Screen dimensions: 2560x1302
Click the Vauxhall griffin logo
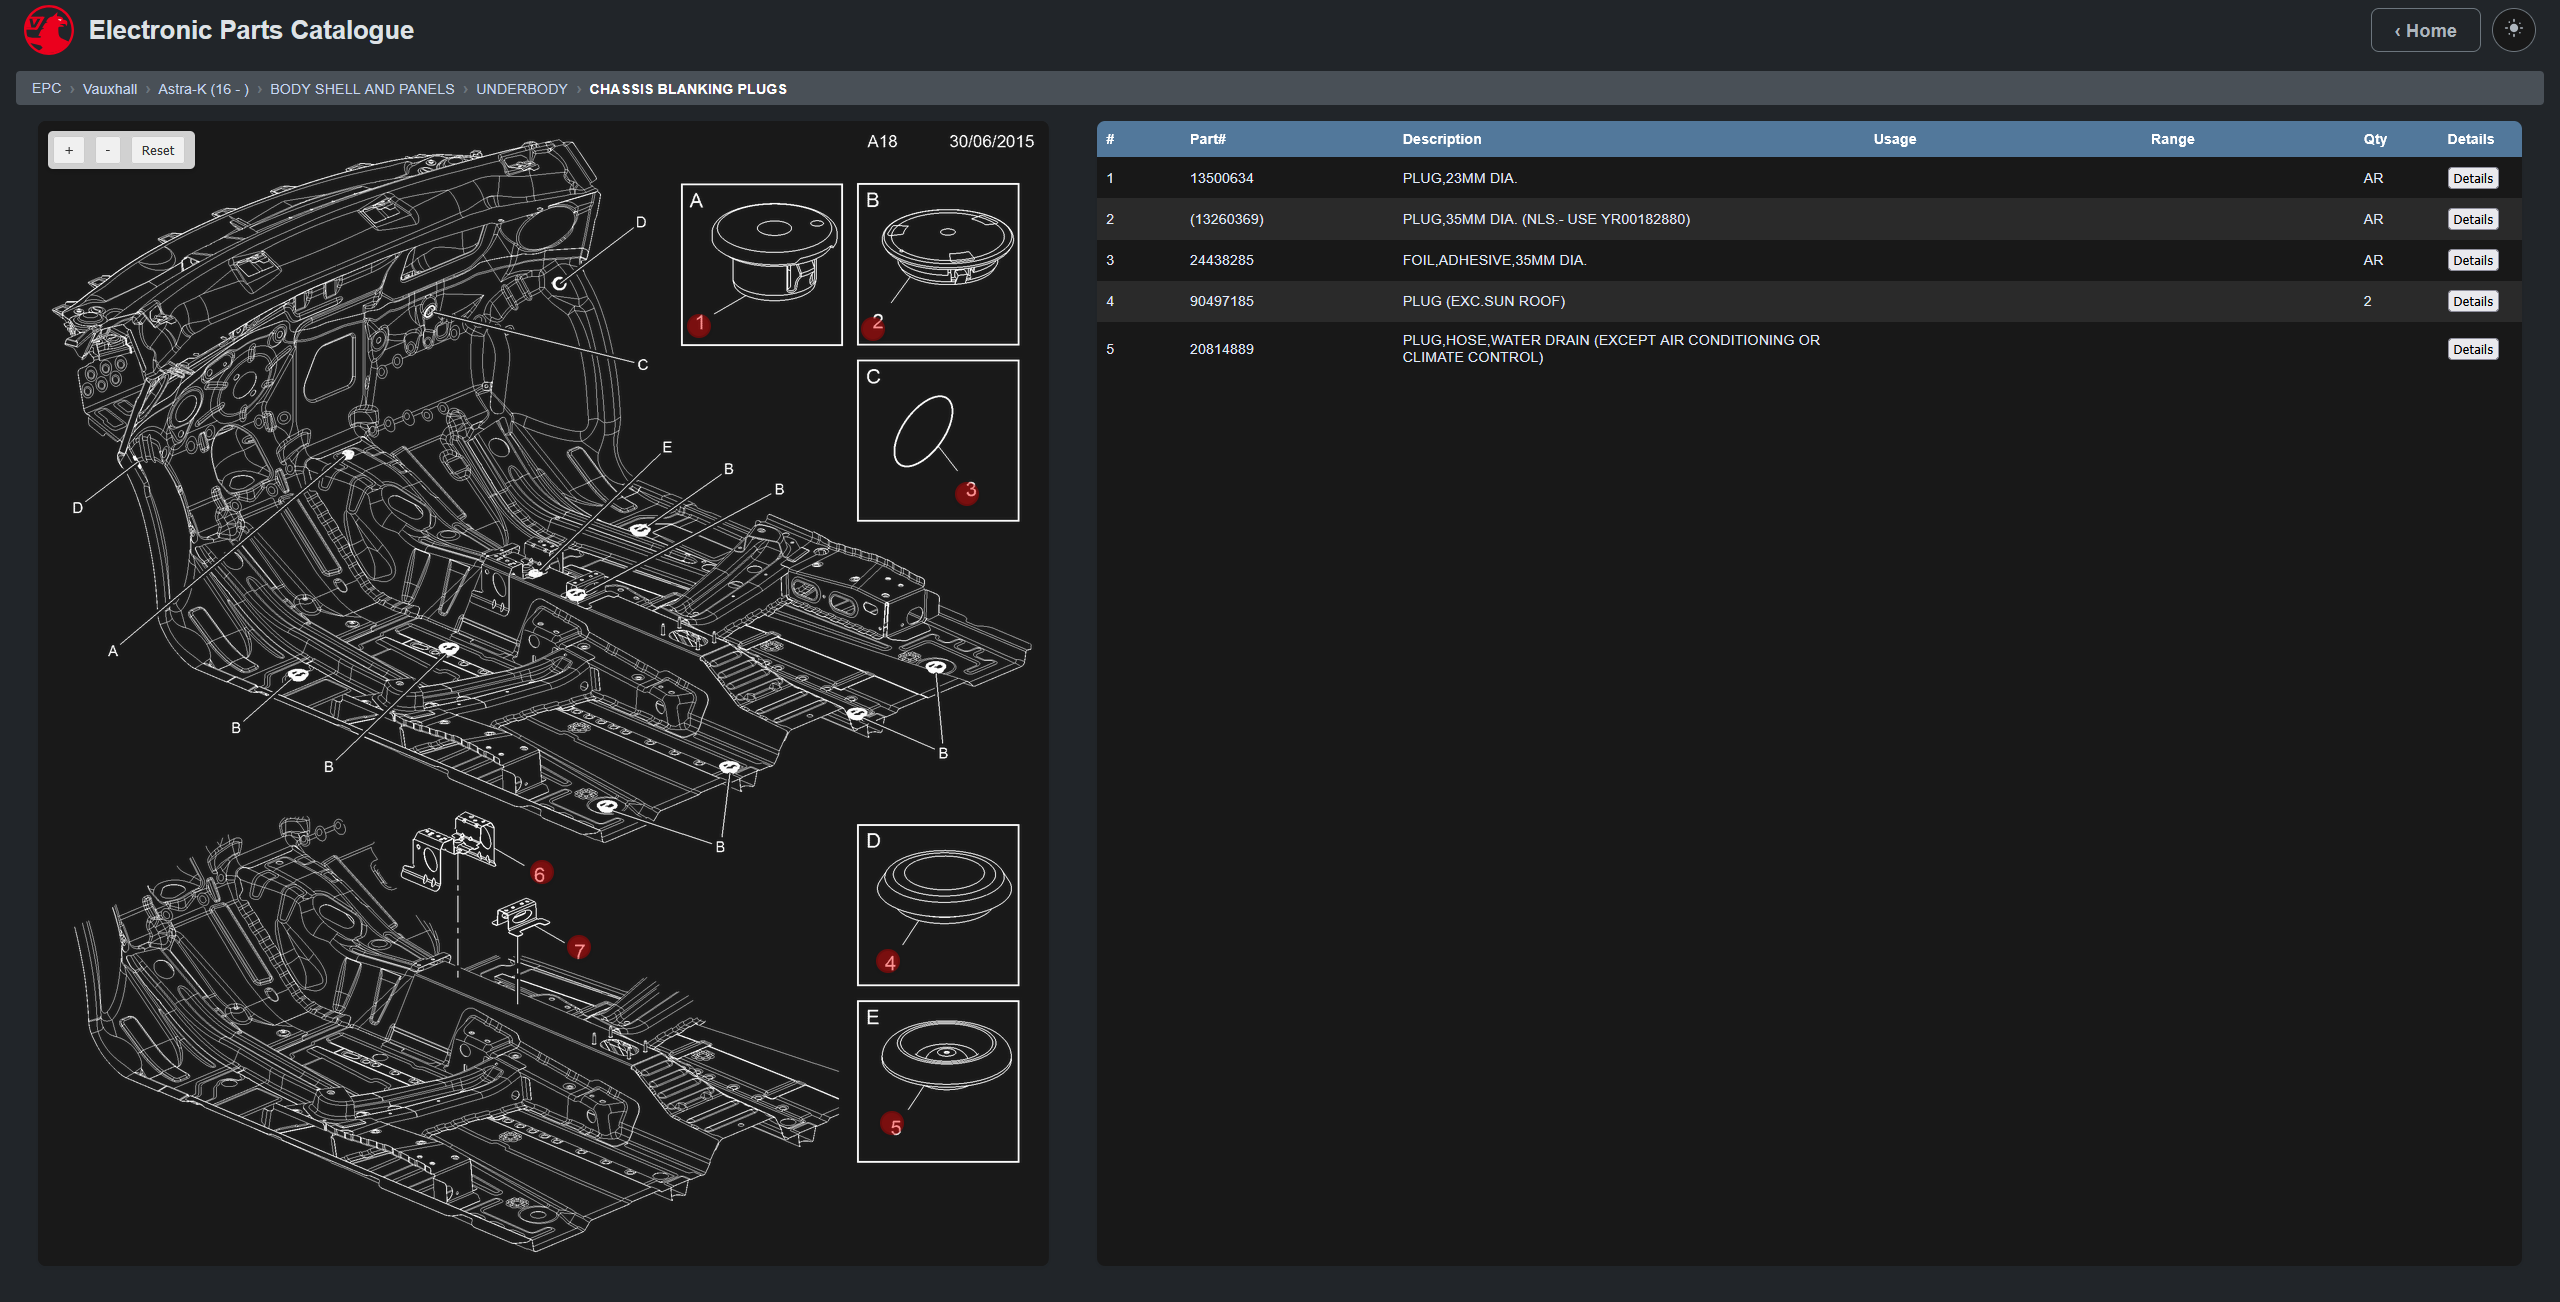pyautogui.click(x=48, y=30)
